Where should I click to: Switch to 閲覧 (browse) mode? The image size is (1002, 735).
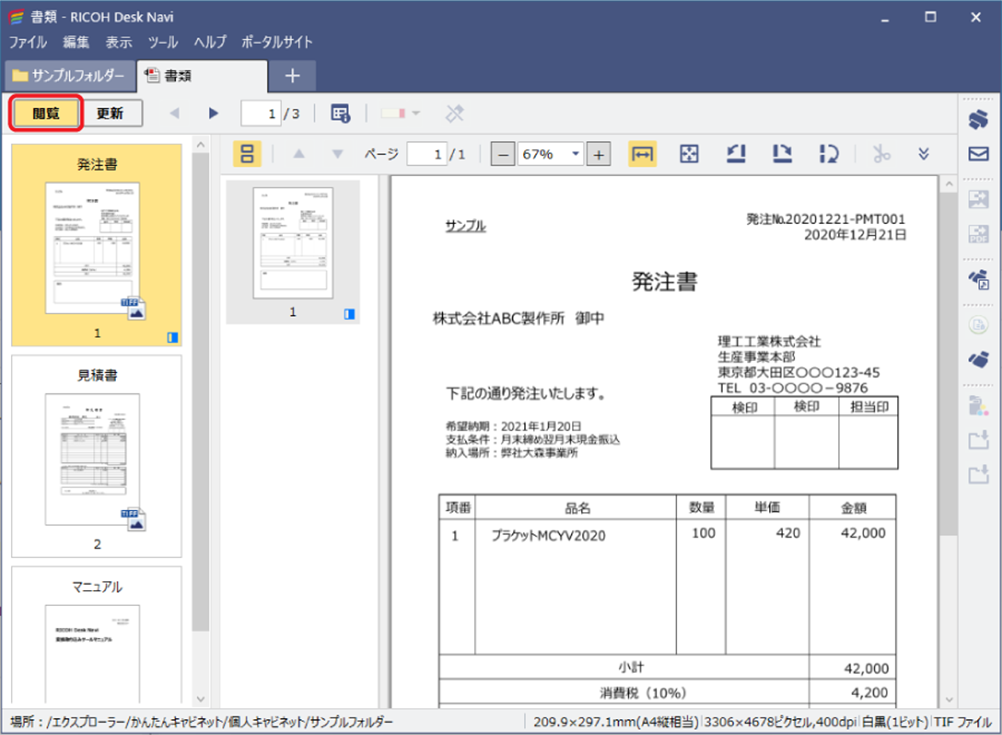46,113
